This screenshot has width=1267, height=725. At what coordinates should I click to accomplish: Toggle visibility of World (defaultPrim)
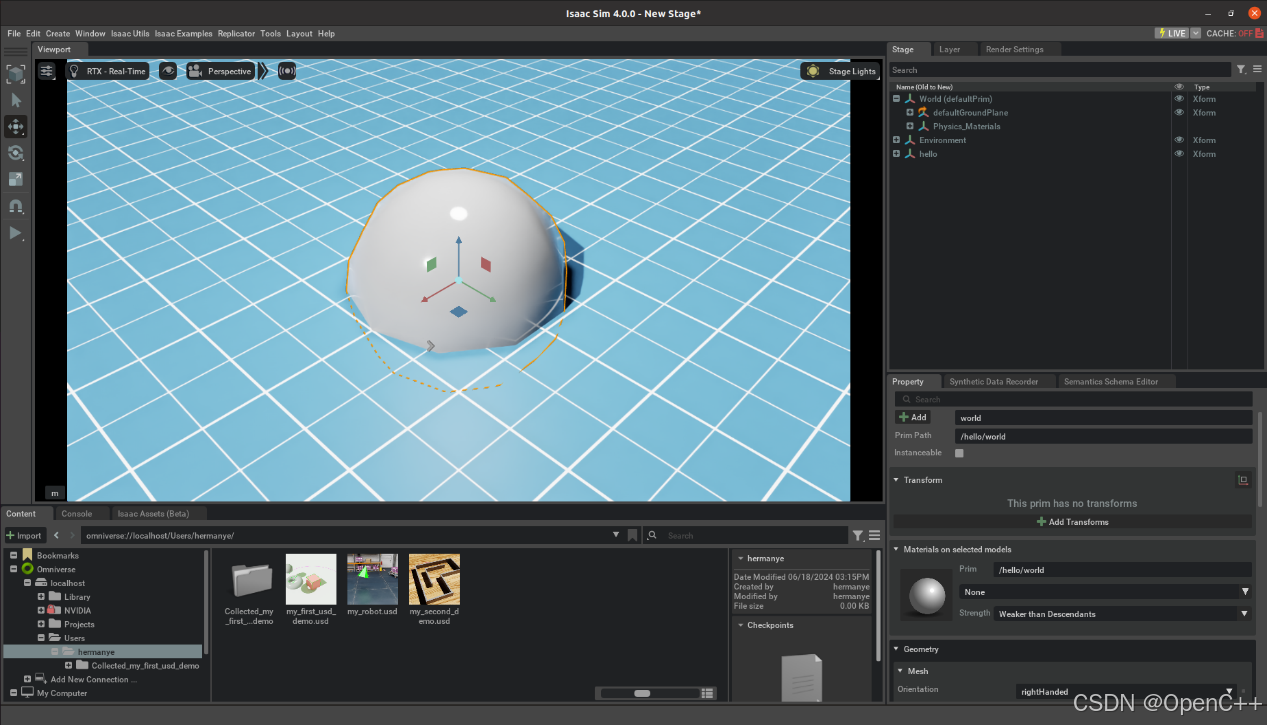(1179, 99)
